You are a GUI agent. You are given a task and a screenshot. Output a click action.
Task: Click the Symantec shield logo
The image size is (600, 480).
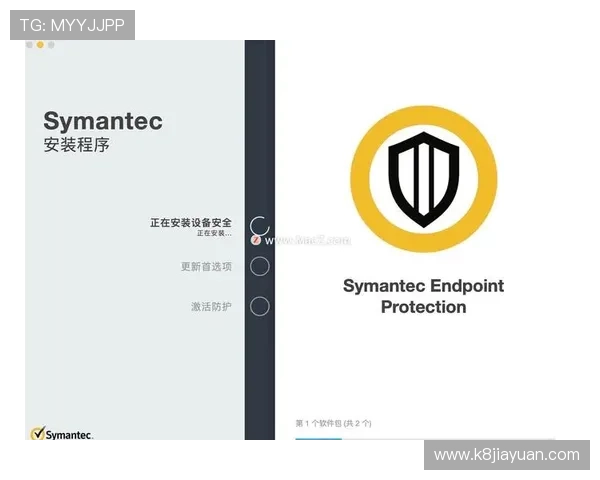tap(423, 179)
